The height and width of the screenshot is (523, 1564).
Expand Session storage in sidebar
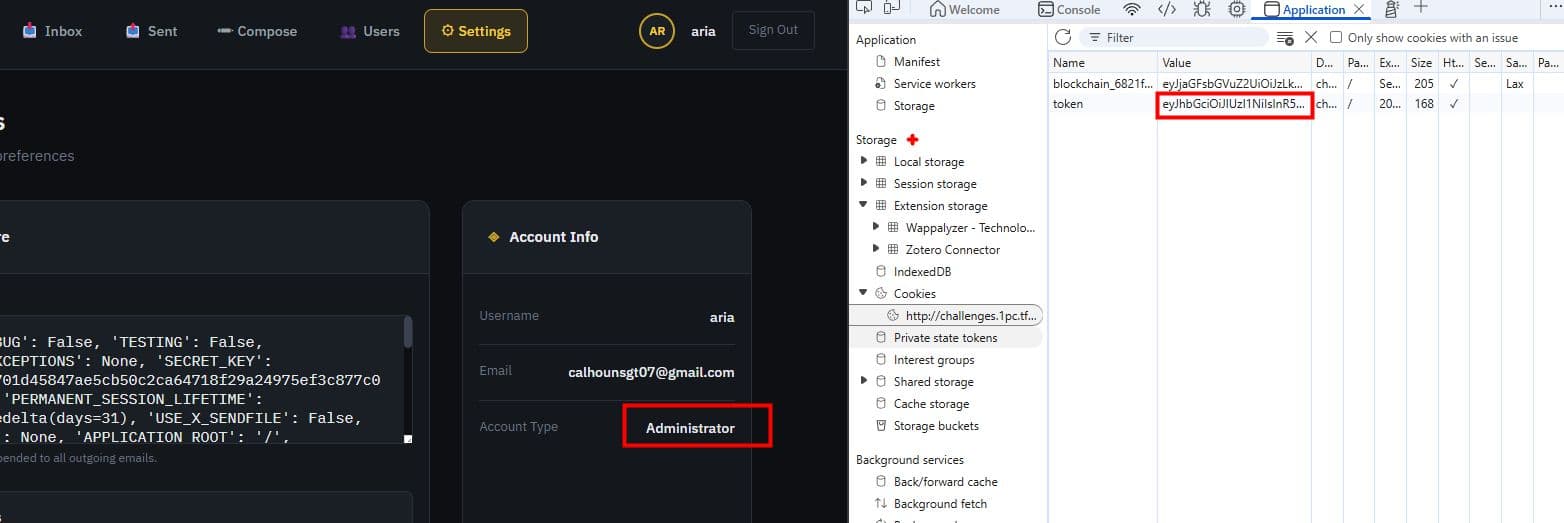click(864, 183)
